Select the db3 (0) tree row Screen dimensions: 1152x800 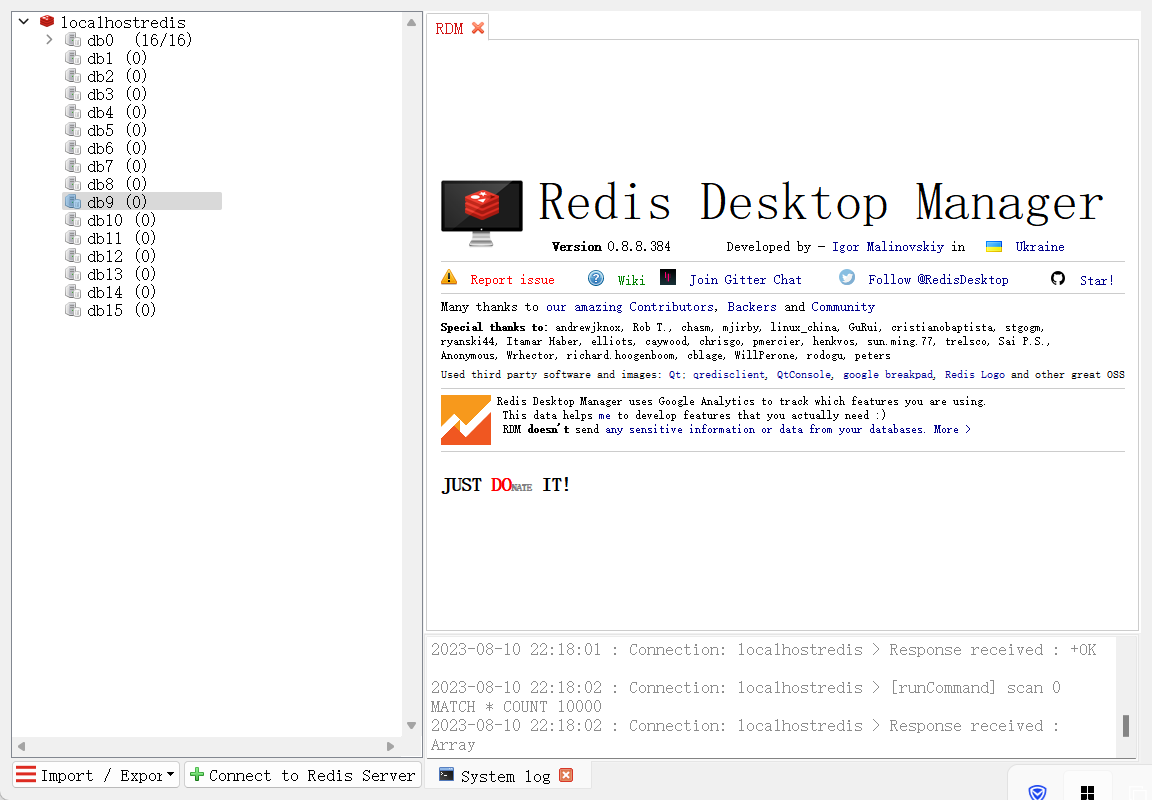click(117, 94)
